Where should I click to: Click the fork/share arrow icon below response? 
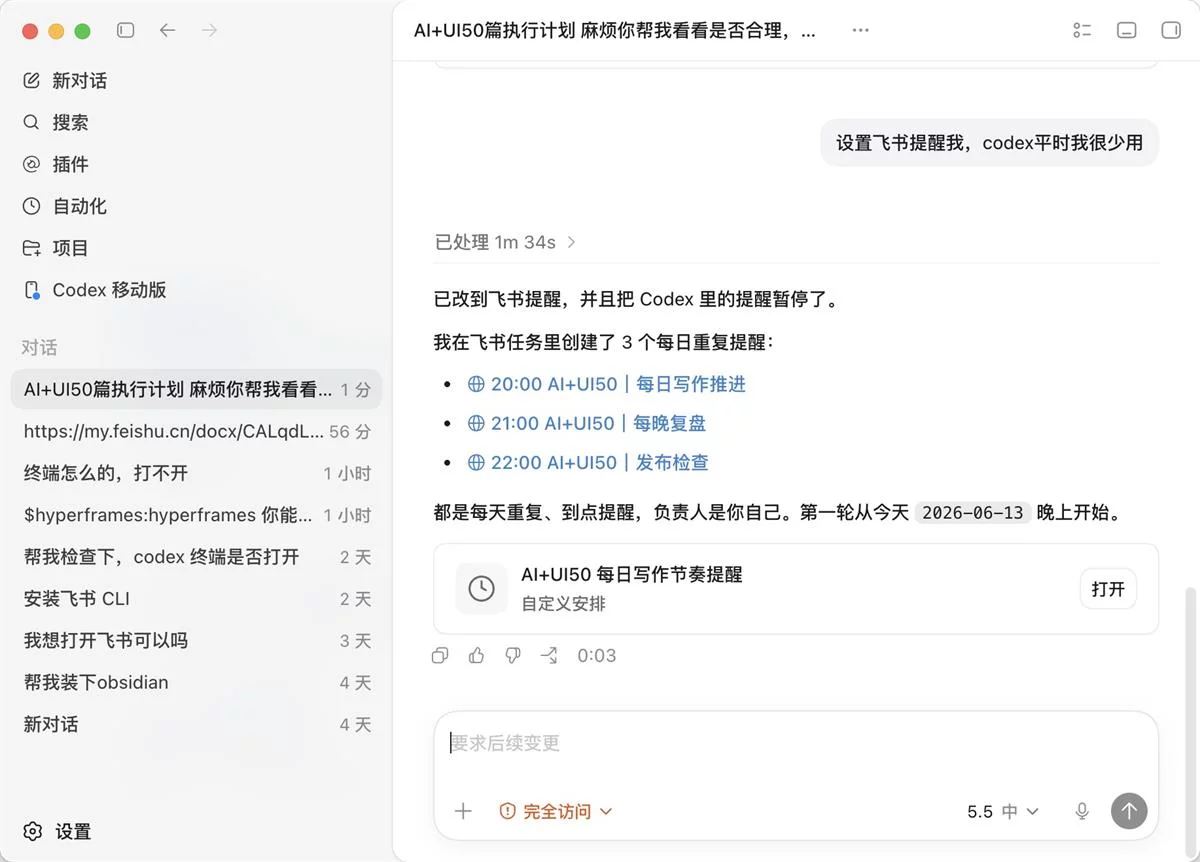pos(549,656)
